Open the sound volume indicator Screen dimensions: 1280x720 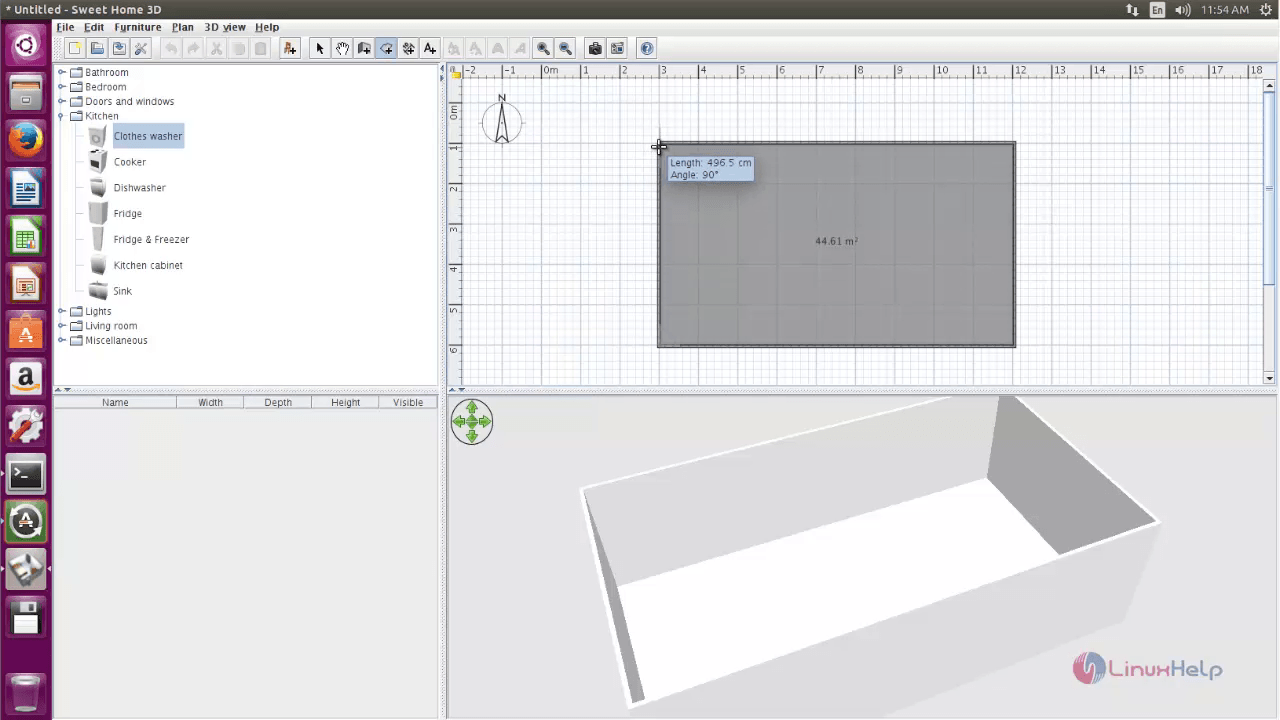pos(1183,10)
